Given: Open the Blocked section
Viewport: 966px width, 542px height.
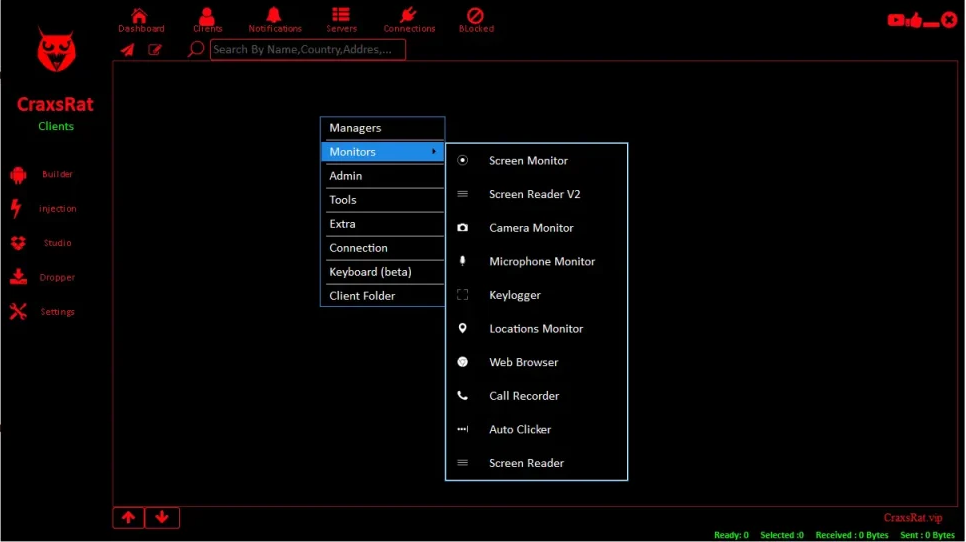Looking at the screenshot, I should pos(476,20).
